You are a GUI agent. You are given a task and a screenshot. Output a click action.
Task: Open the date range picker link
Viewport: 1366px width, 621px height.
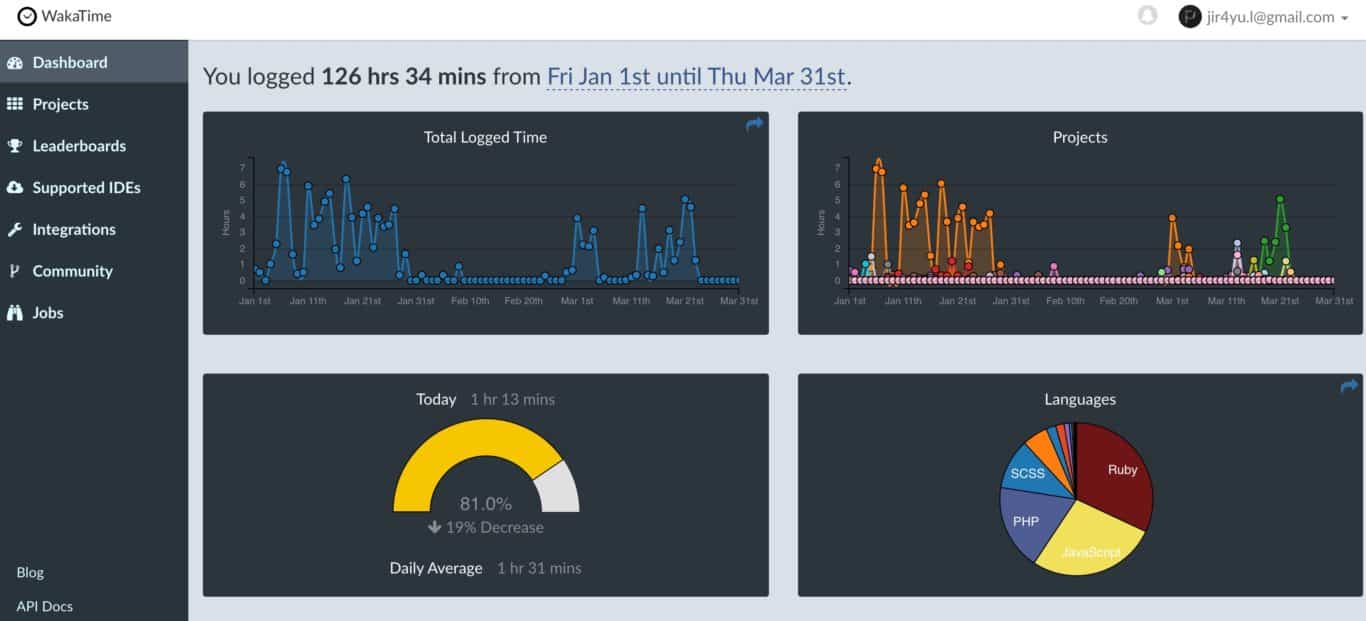tap(697, 77)
